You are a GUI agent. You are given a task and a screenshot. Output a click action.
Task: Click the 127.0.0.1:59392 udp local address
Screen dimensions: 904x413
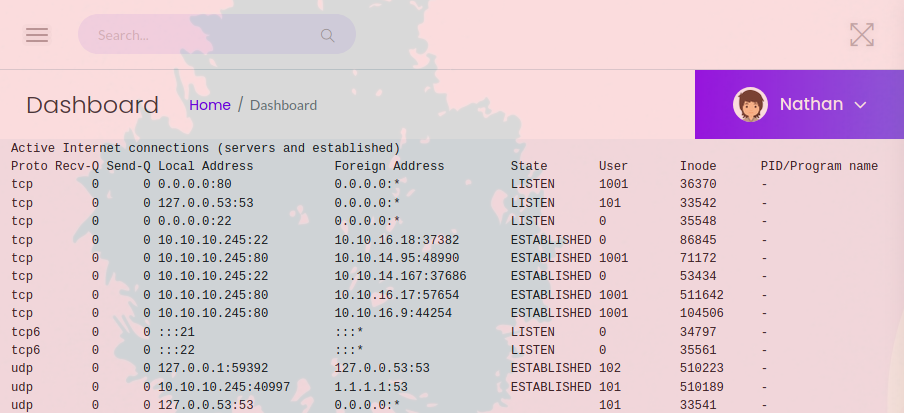tap(212, 368)
